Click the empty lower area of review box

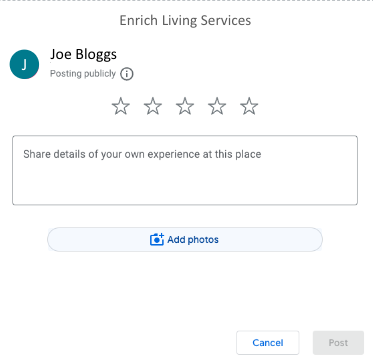point(185,187)
